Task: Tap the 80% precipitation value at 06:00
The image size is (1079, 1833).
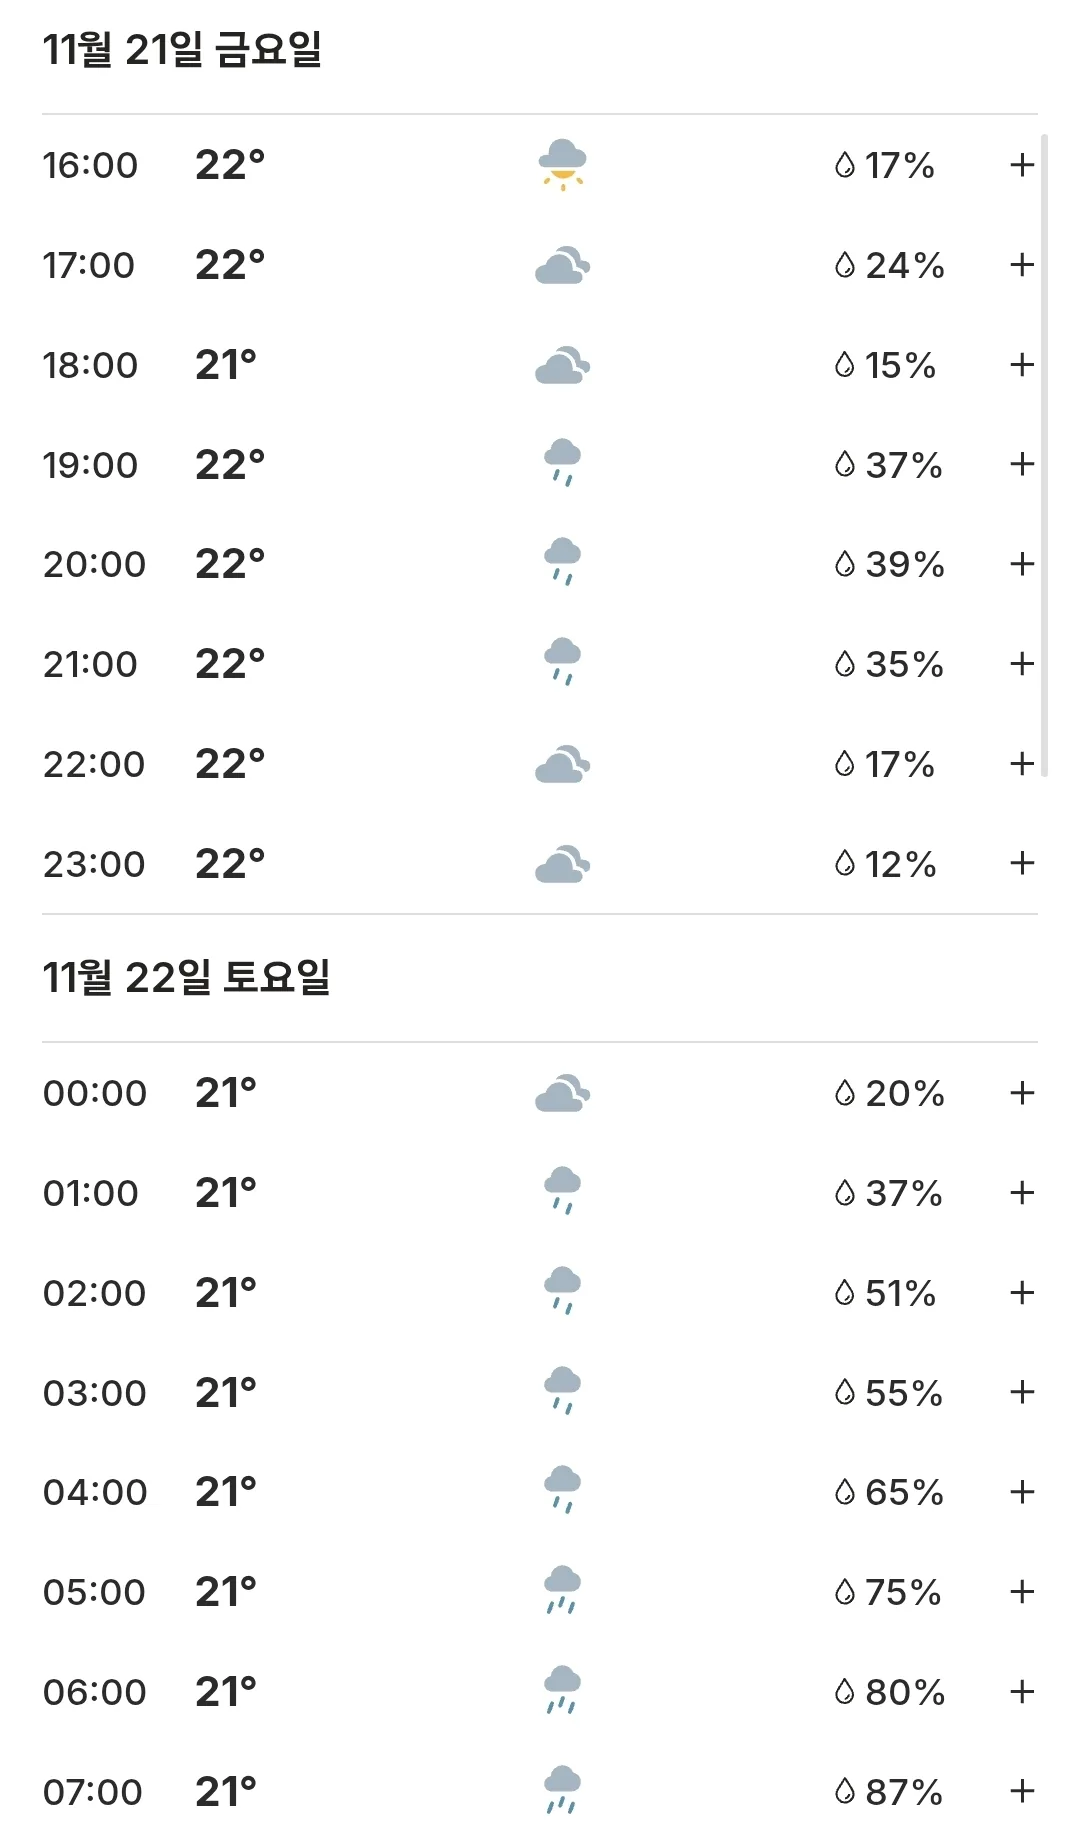Action: pos(905,1692)
